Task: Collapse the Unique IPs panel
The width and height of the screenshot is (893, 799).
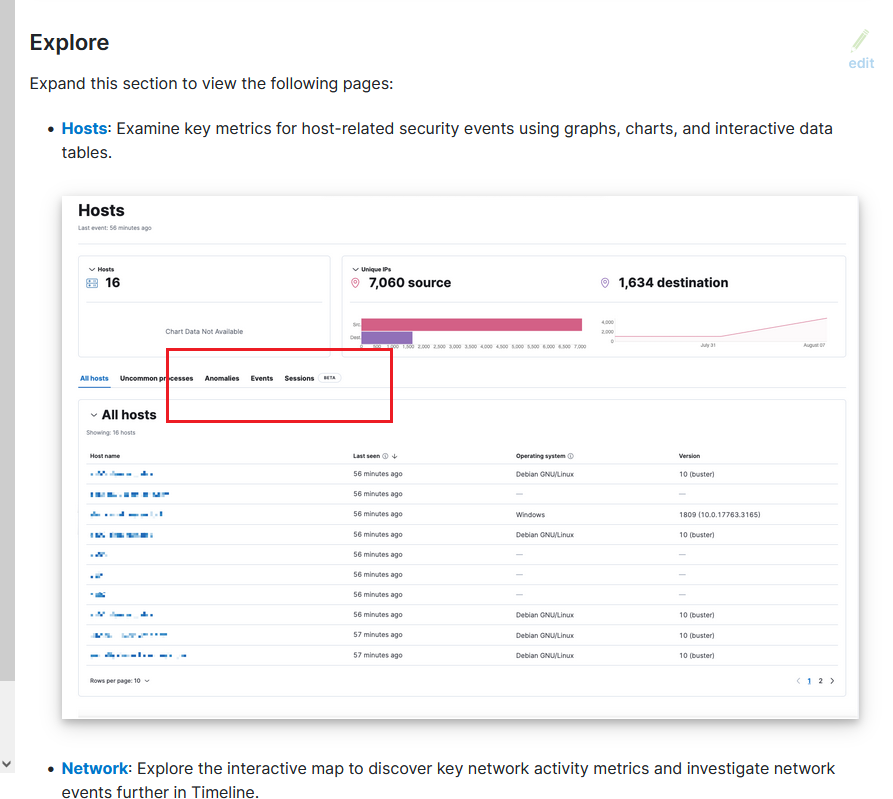Action: click(x=356, y=268)
